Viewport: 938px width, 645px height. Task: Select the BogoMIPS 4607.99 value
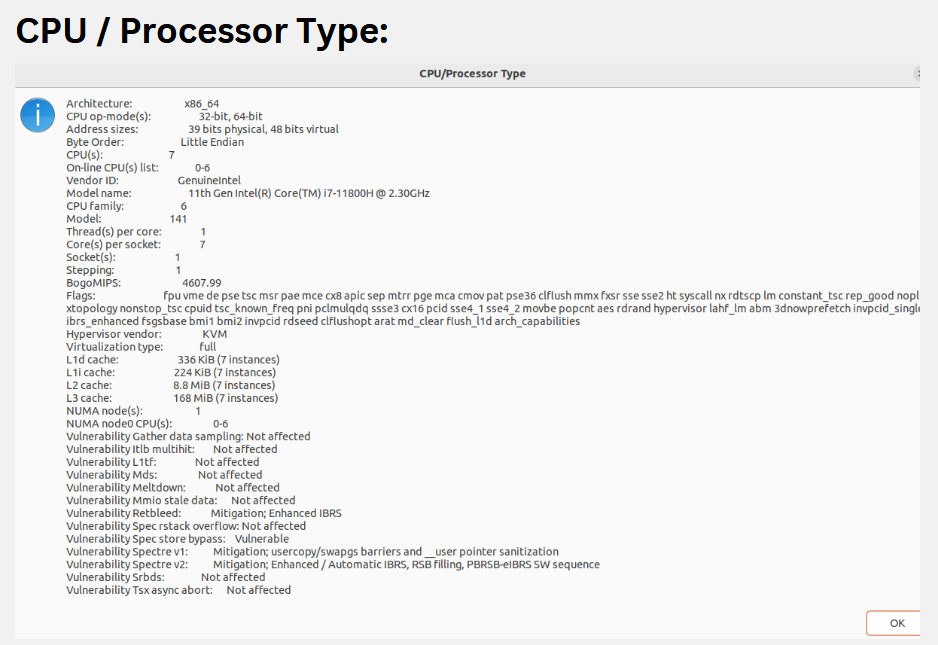pos(202,283)
